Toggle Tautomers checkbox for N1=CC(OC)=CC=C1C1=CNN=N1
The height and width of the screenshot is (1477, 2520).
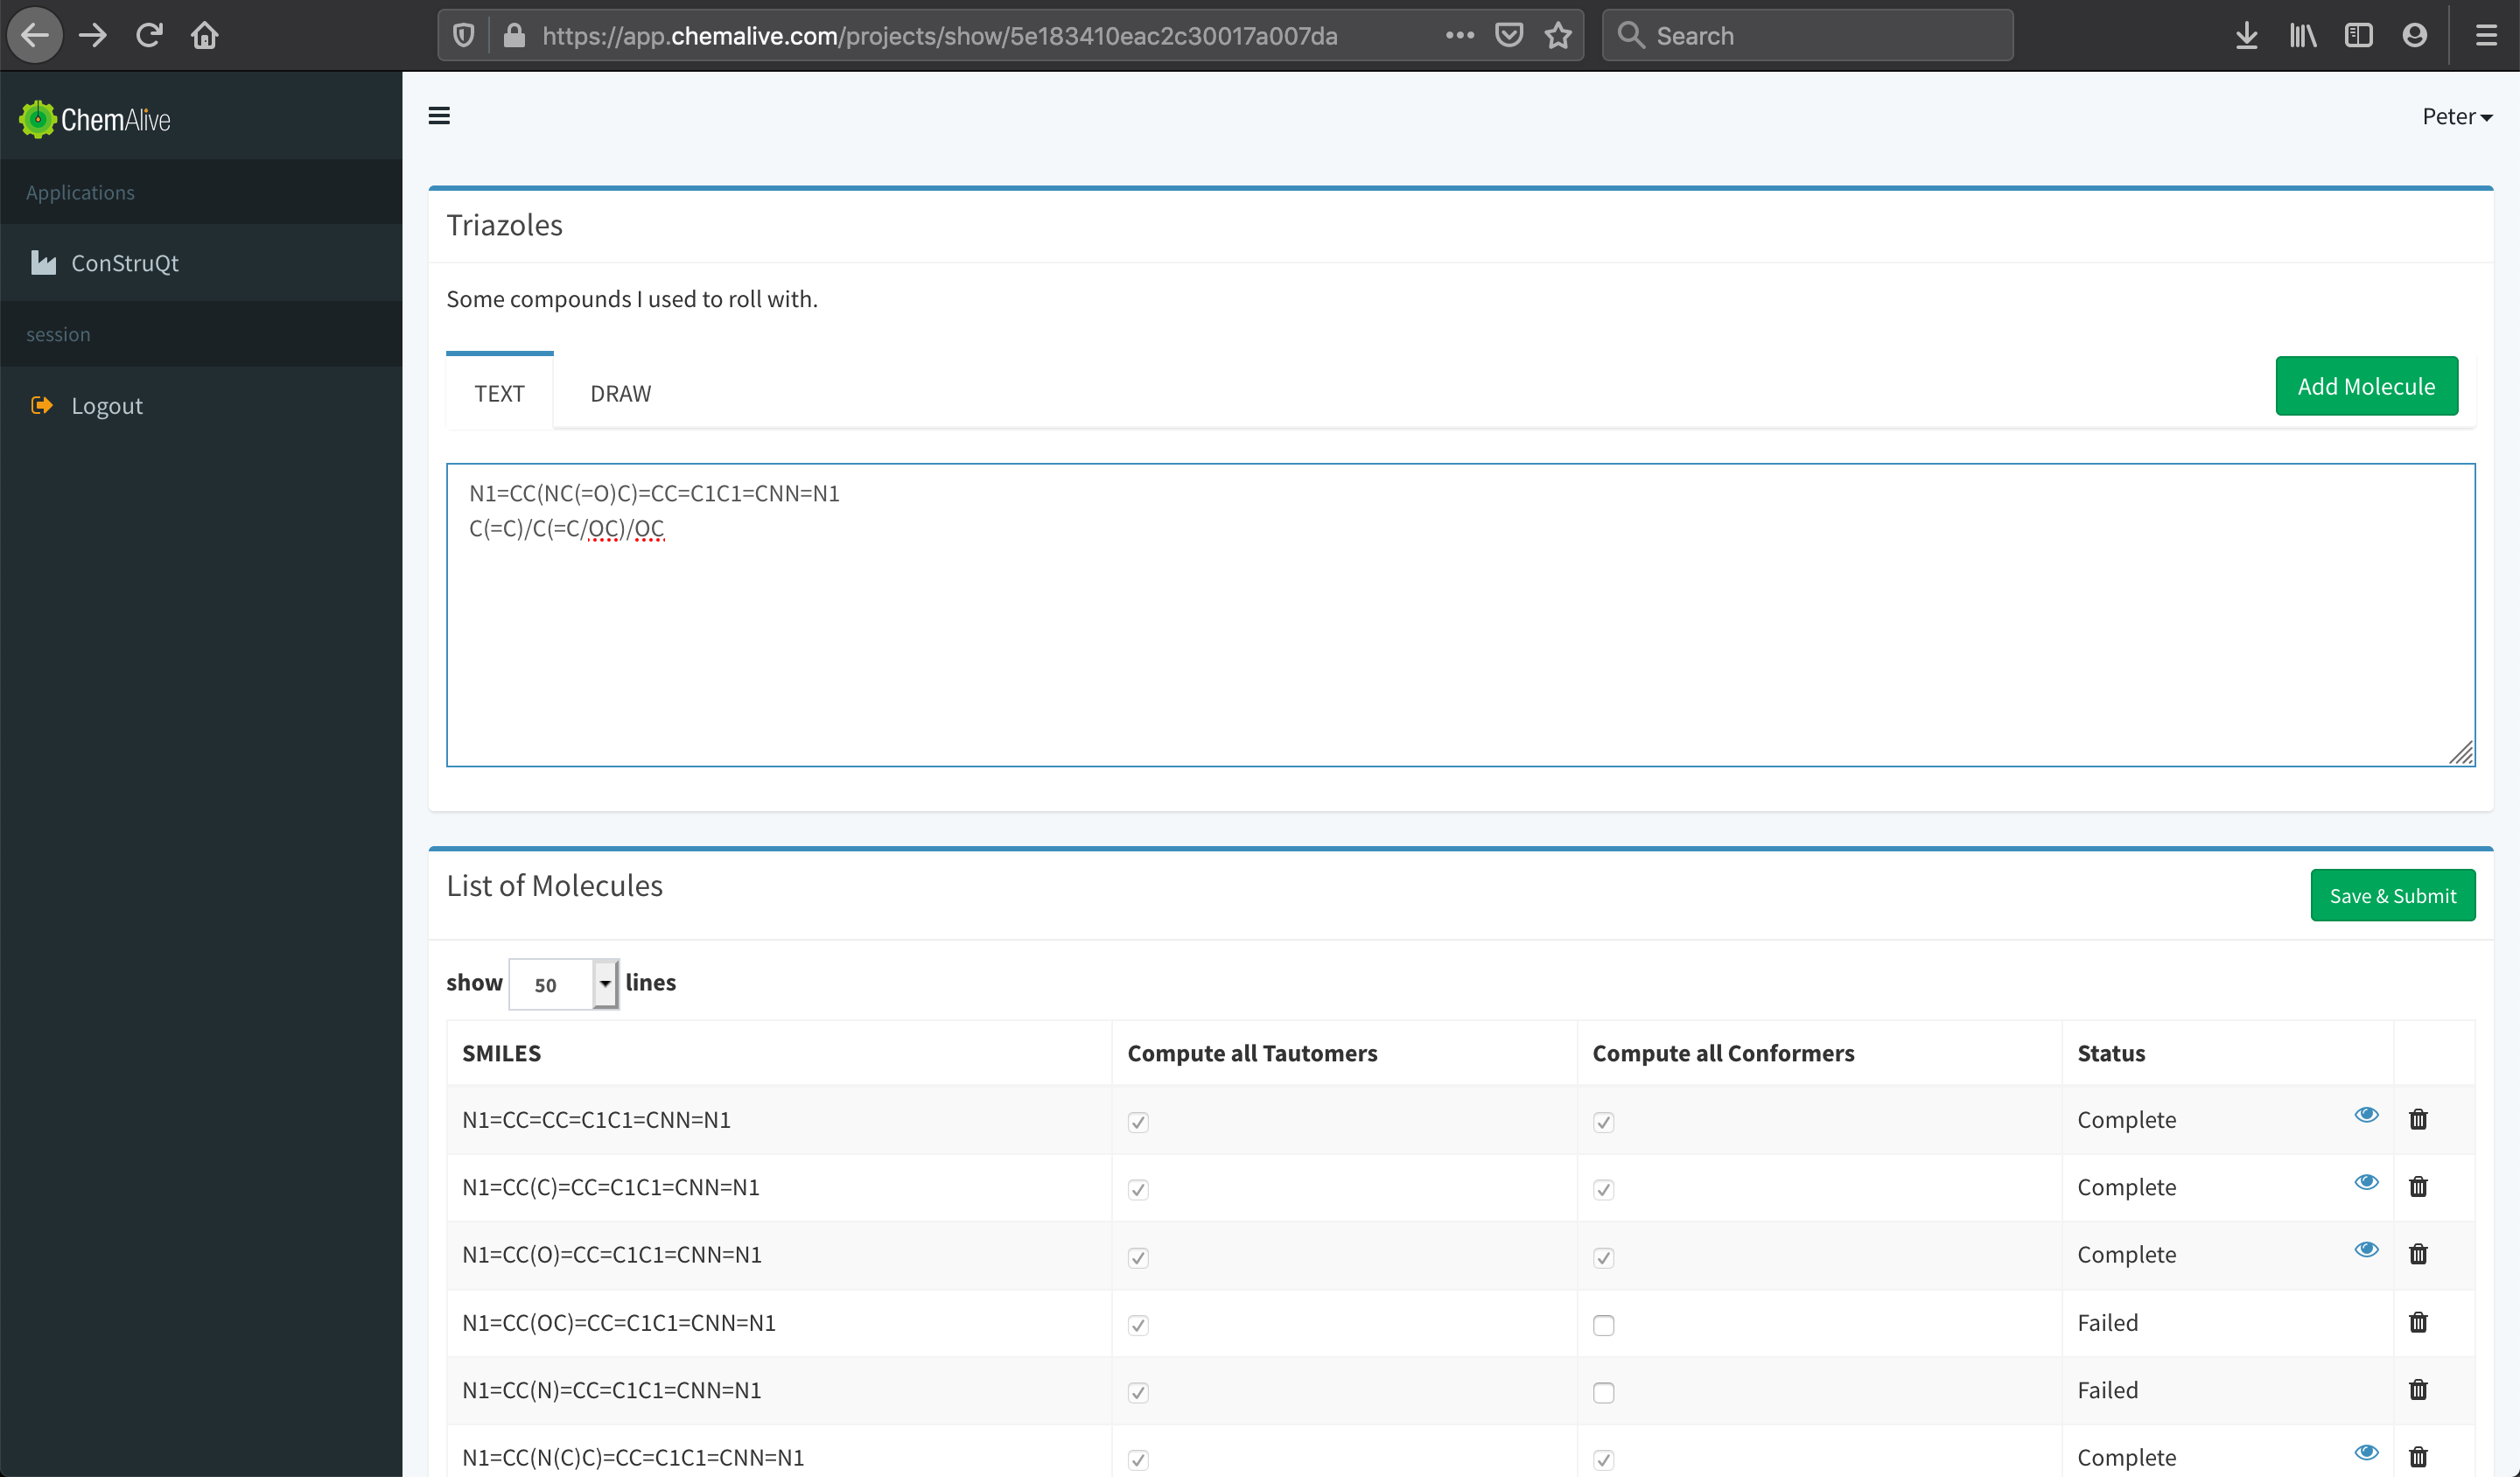[x=1138, y=1325]
